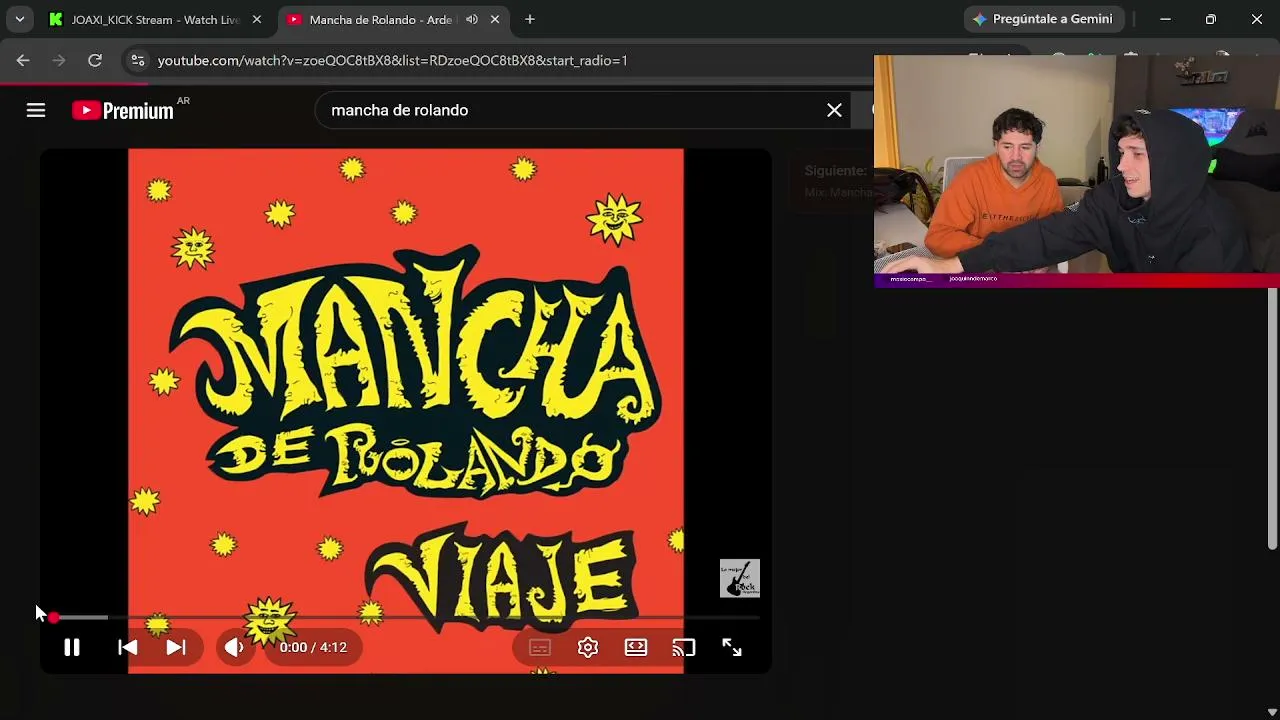Go to YouTube Premium home logo
The height and width of the screenshot is (720, 1280).
coord(123,110)
